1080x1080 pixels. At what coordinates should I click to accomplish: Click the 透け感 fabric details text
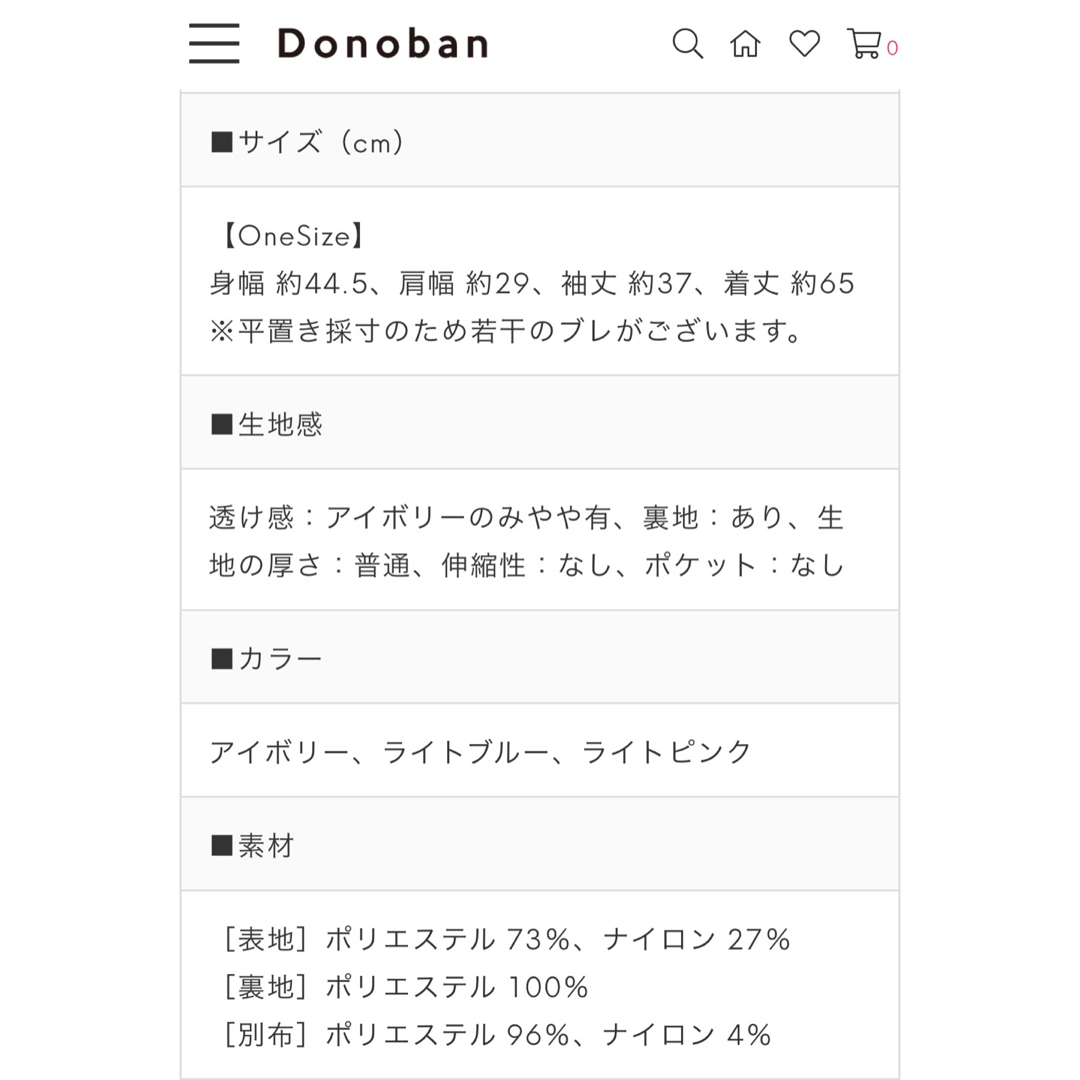527,517
